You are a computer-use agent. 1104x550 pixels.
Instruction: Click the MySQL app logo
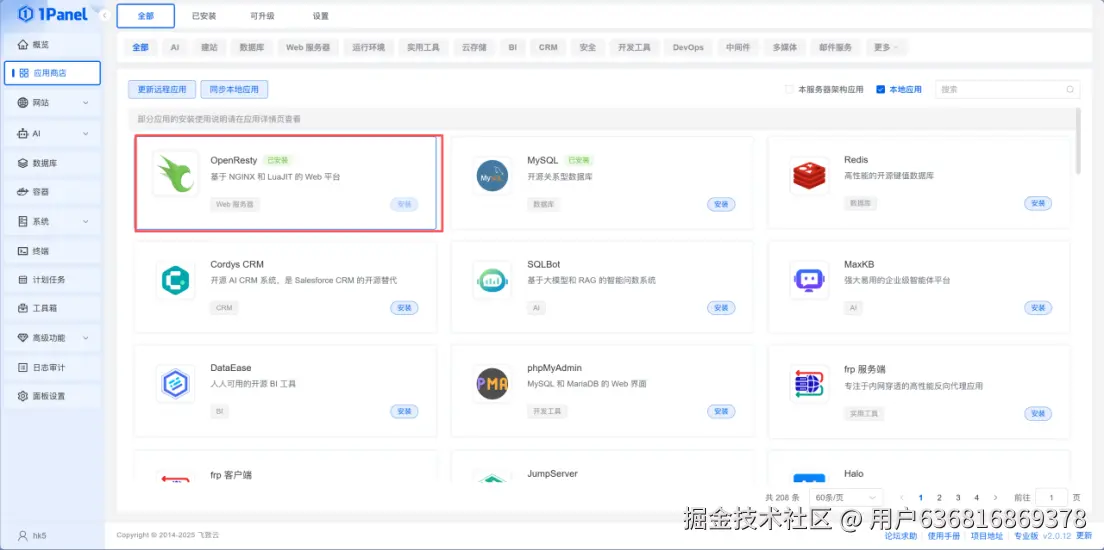coord(492,176)
